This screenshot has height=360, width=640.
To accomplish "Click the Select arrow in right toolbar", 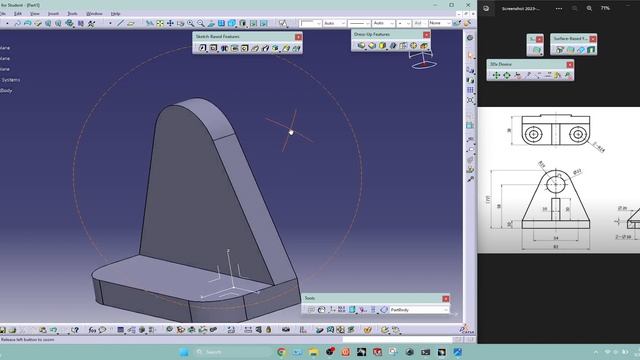I will 470,56.
